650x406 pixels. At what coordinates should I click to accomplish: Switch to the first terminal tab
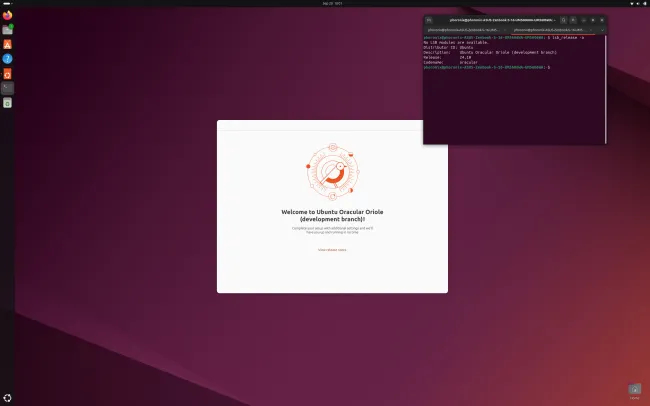point(466,30)
